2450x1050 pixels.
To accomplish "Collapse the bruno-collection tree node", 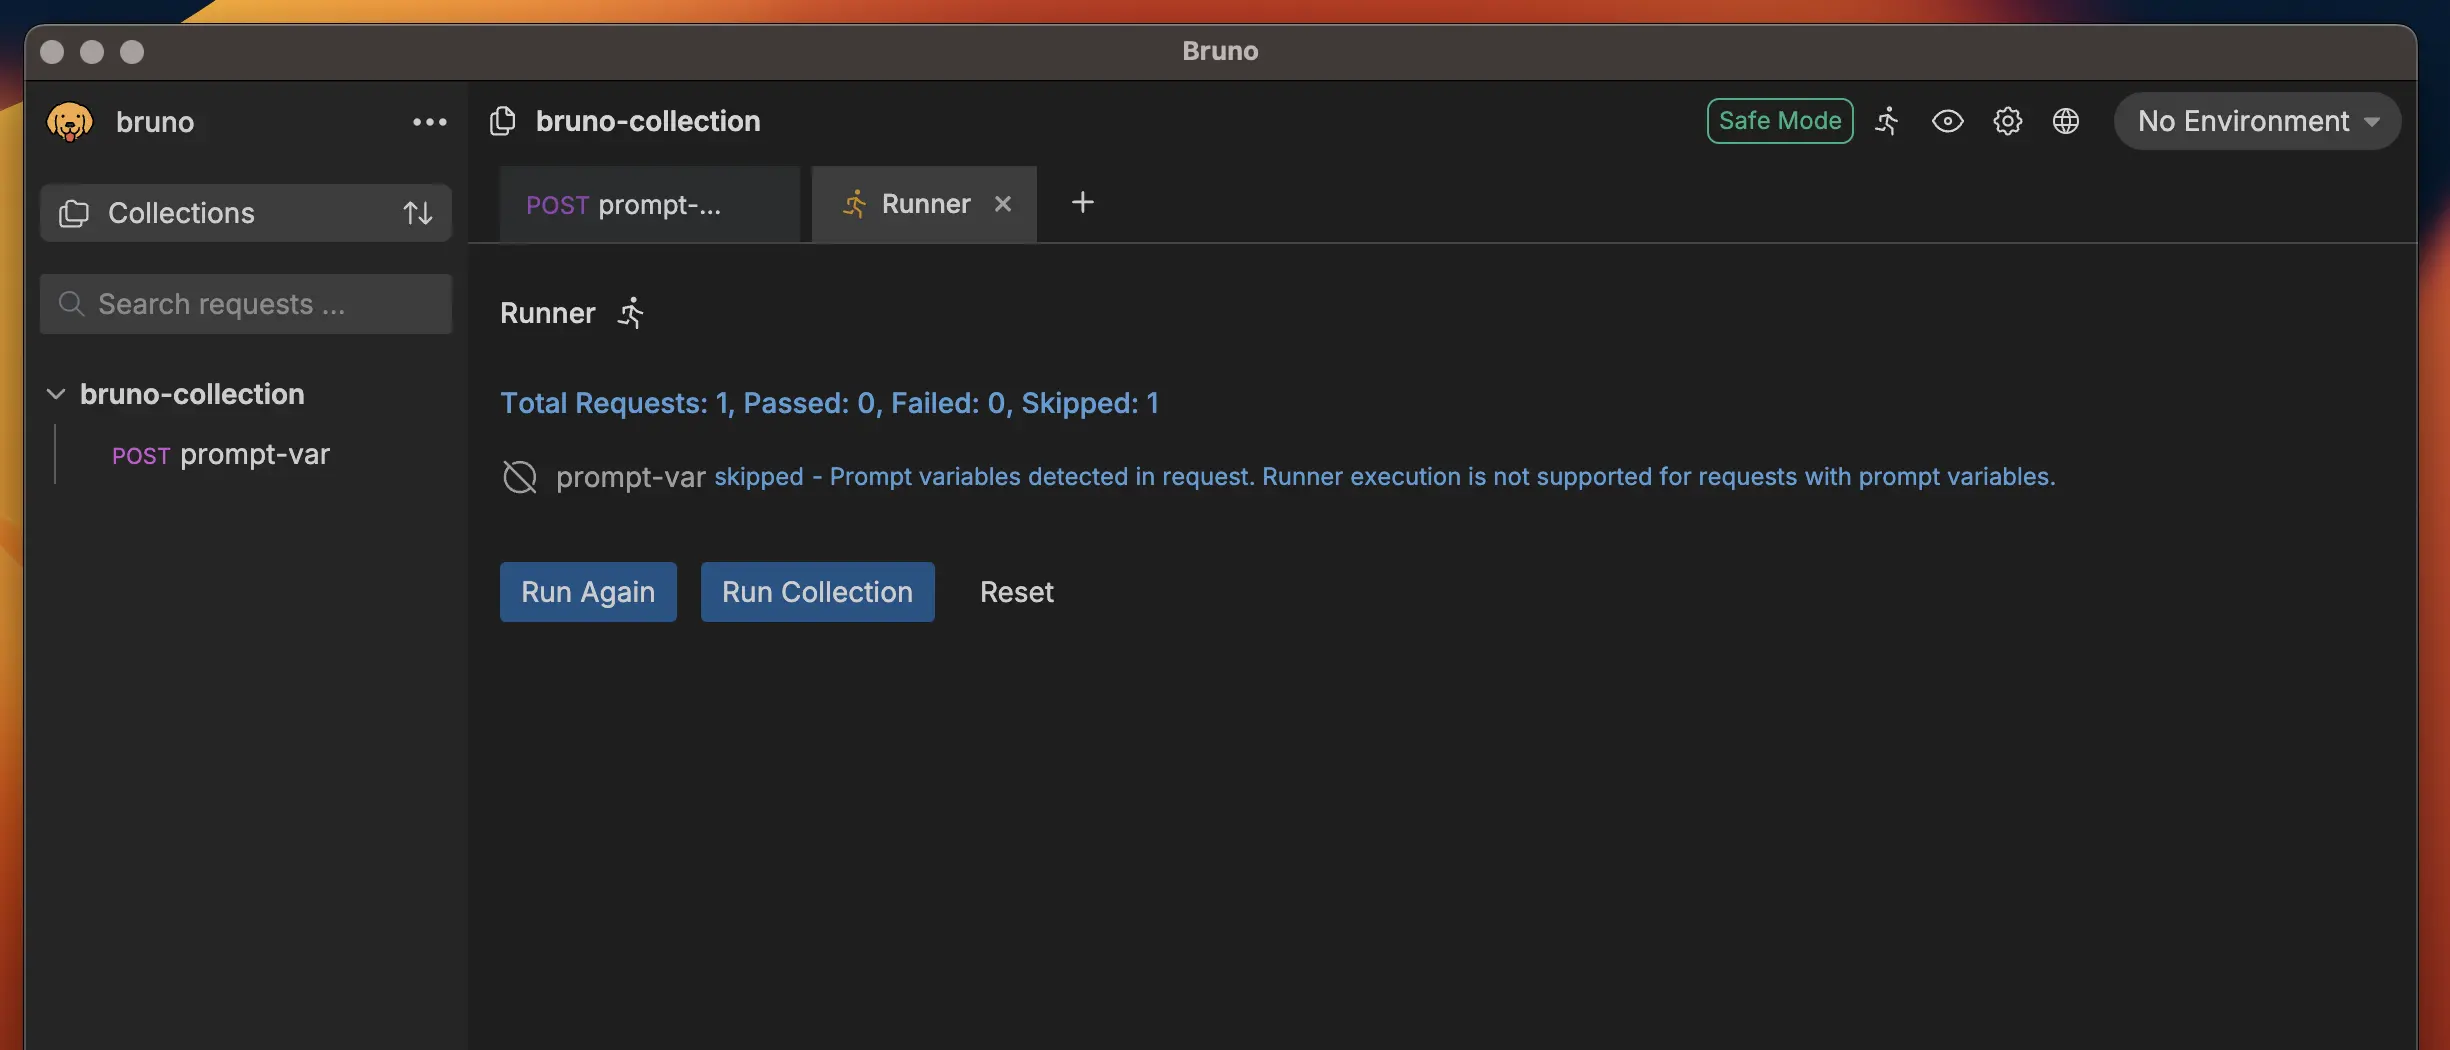I will [x=56, y=394].
